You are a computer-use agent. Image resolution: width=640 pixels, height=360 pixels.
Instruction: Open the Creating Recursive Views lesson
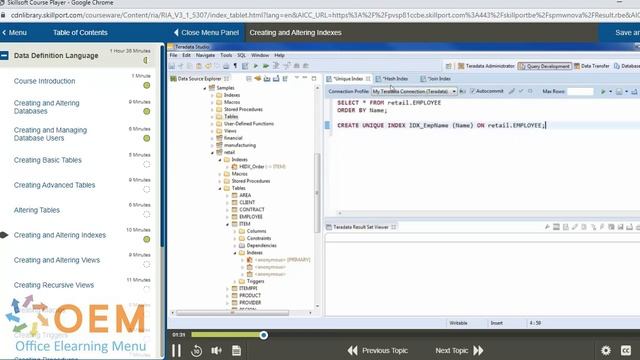[54, 285]
